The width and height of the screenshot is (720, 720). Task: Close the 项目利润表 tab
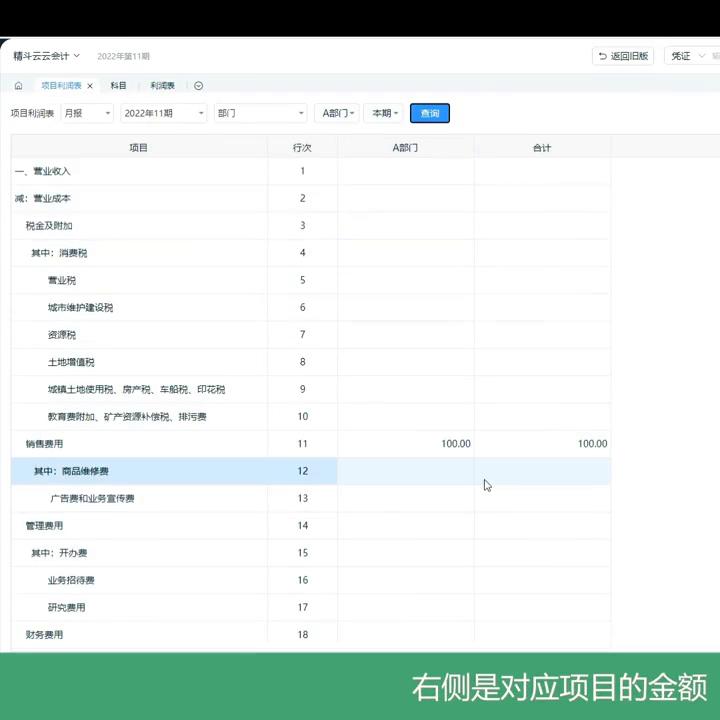(90, 86)
